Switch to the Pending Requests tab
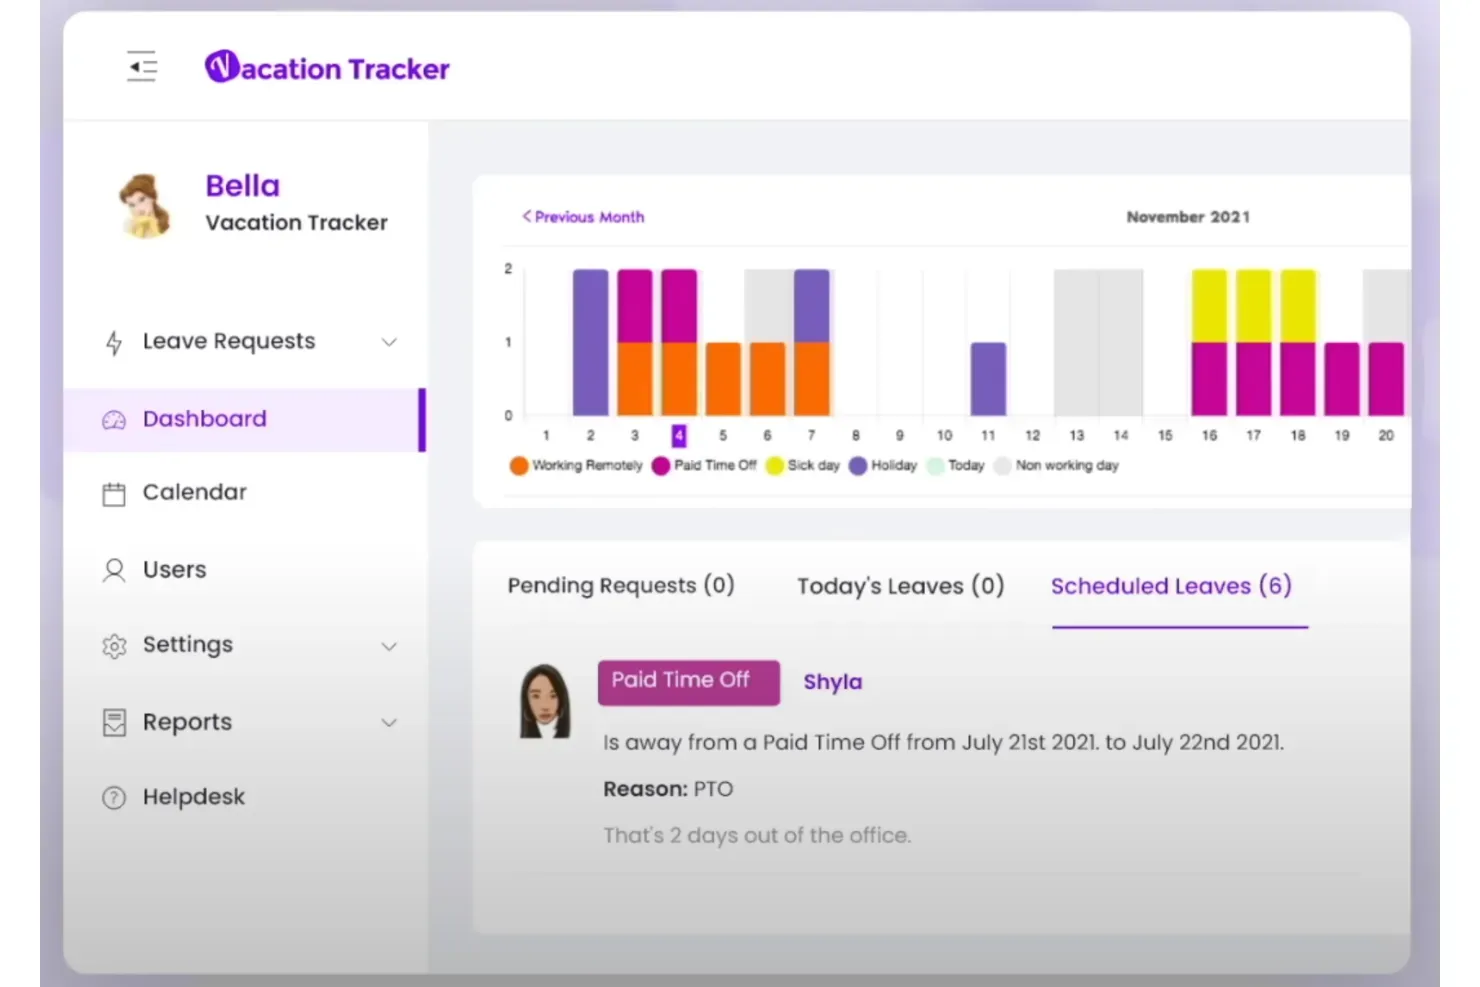1480x987 pixels. [x=621, y=585]
